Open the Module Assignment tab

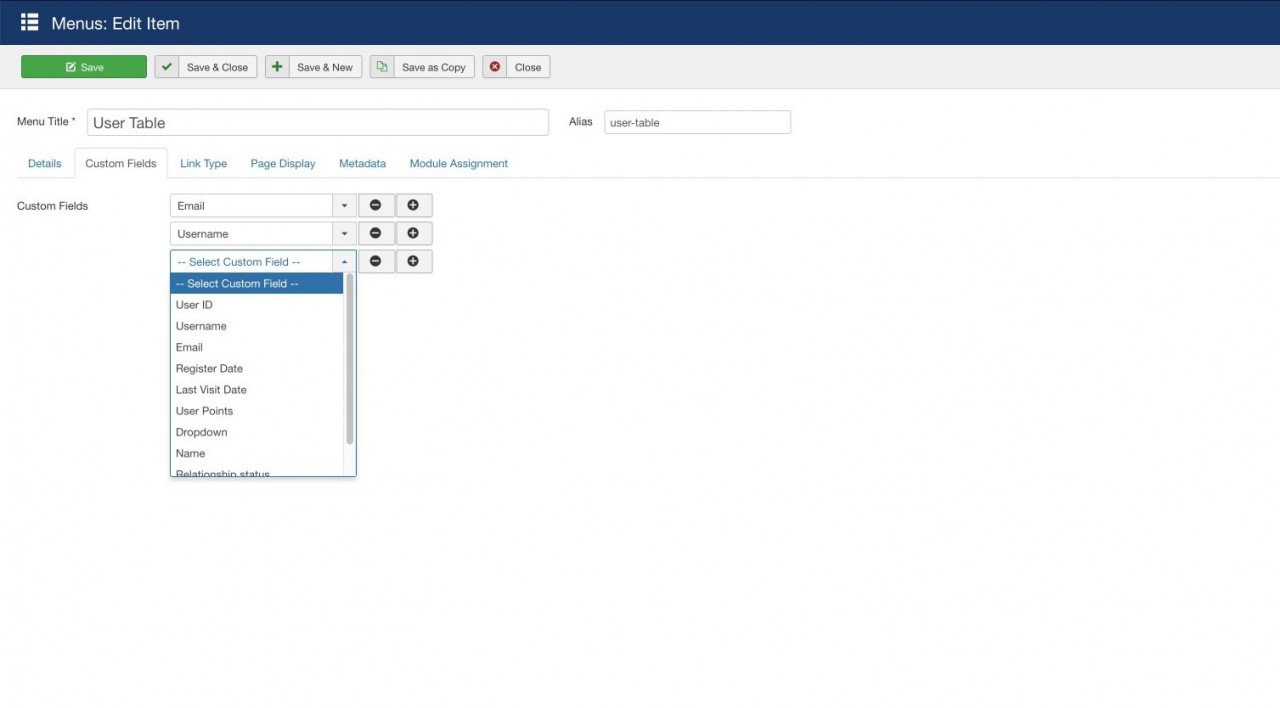[458, 164]
